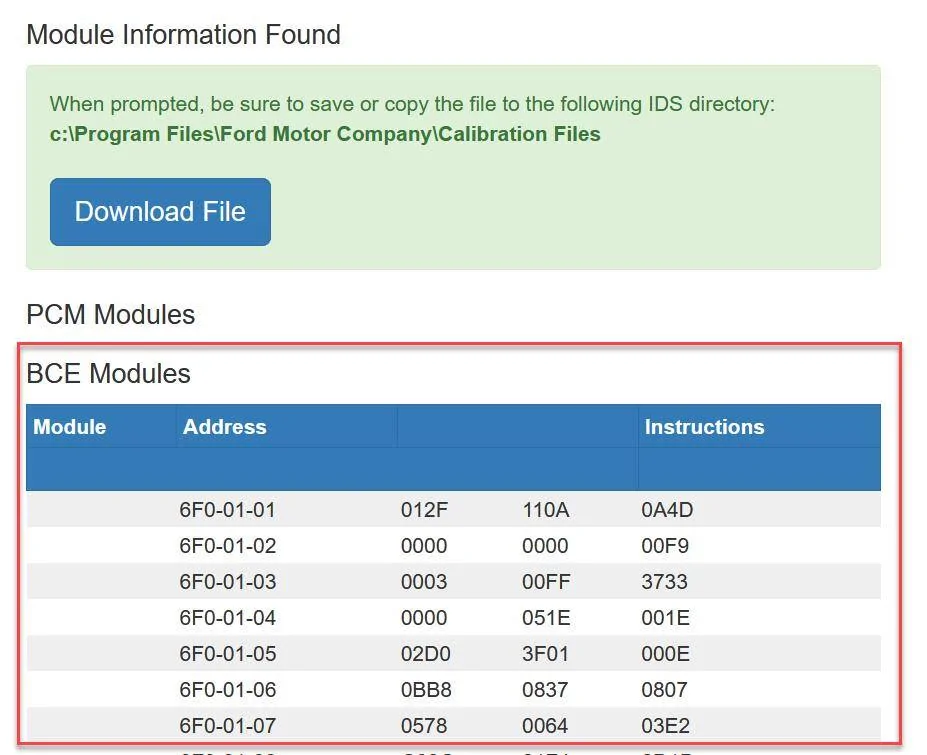Click value 02D0 in row 6F0-01-05
The height and width of the screenshot is (755, 927).
[426, 654]
